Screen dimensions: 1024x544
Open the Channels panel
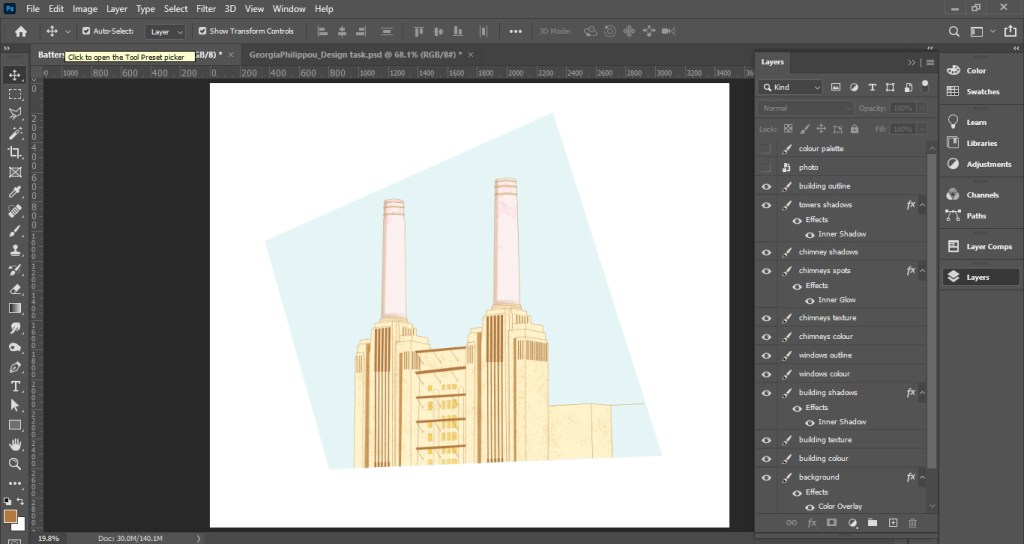tap(982, 195)
